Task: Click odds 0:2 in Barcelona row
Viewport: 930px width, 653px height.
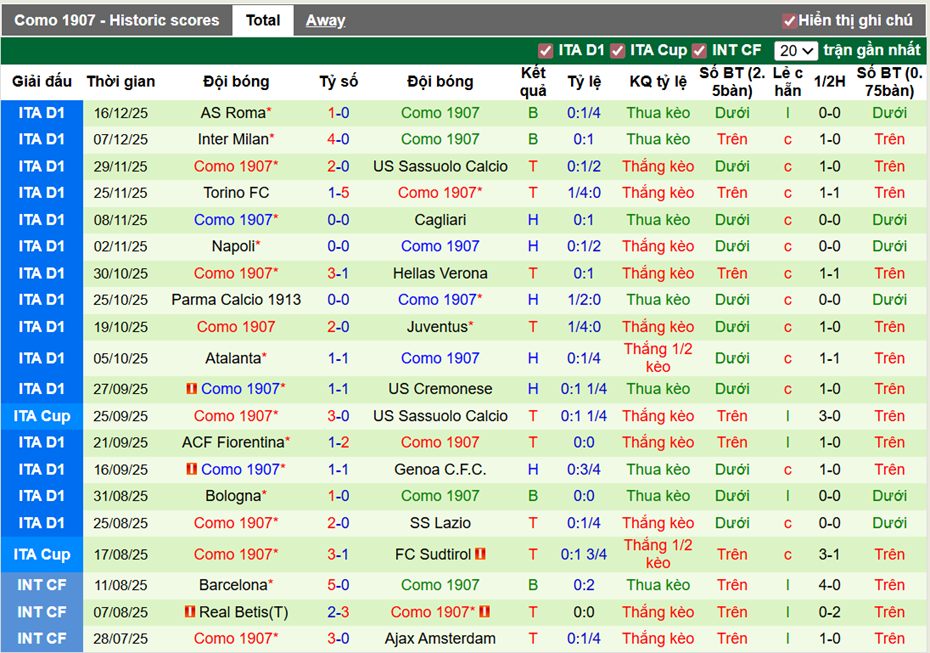Action: click(584, 585)
